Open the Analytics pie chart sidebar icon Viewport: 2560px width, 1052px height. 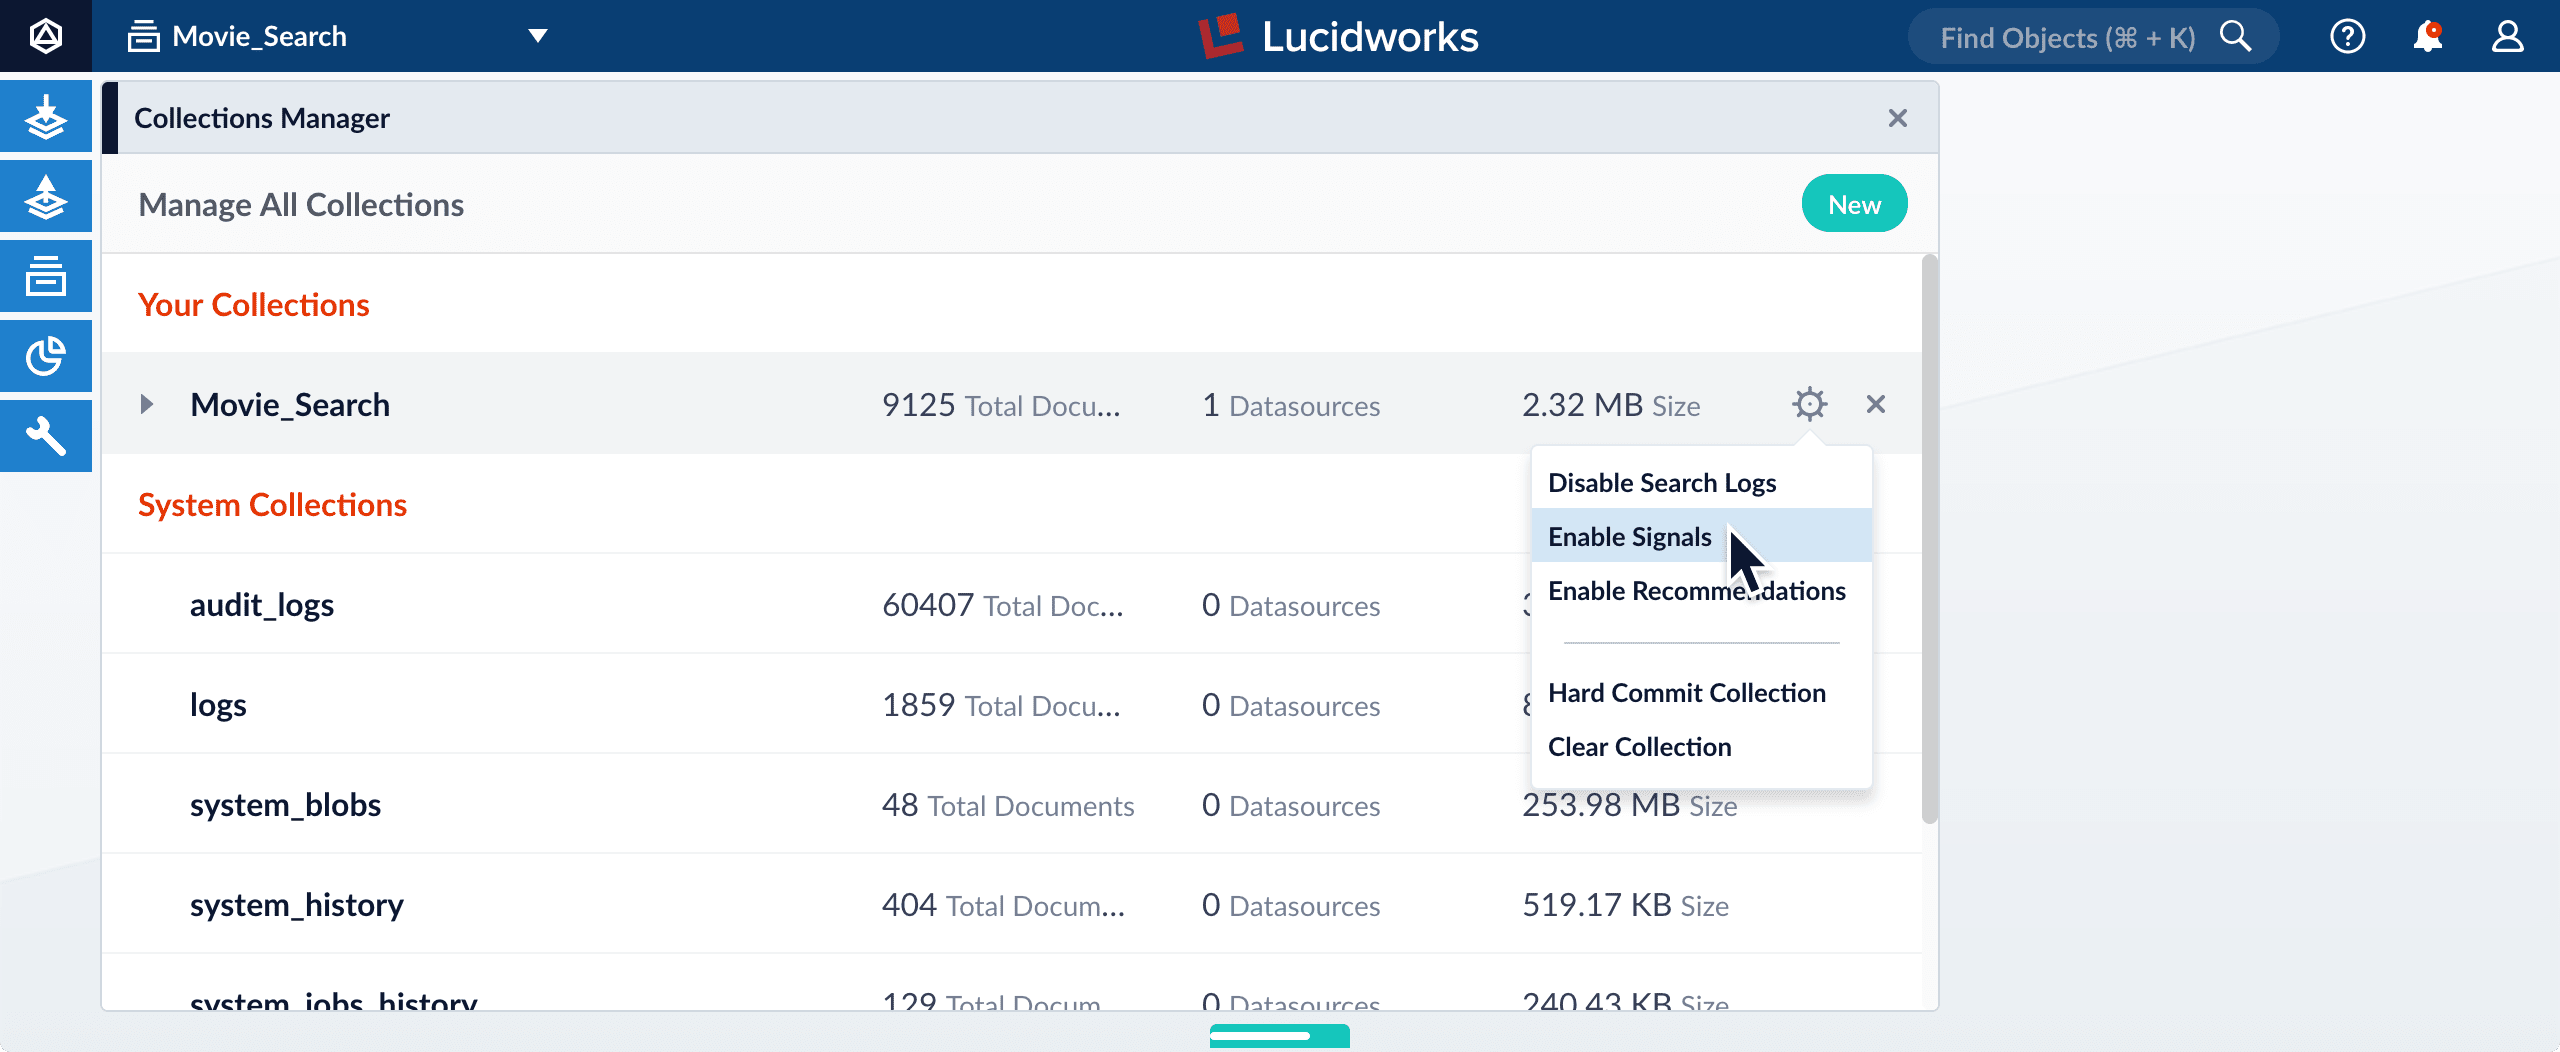[x=46, y=357]
